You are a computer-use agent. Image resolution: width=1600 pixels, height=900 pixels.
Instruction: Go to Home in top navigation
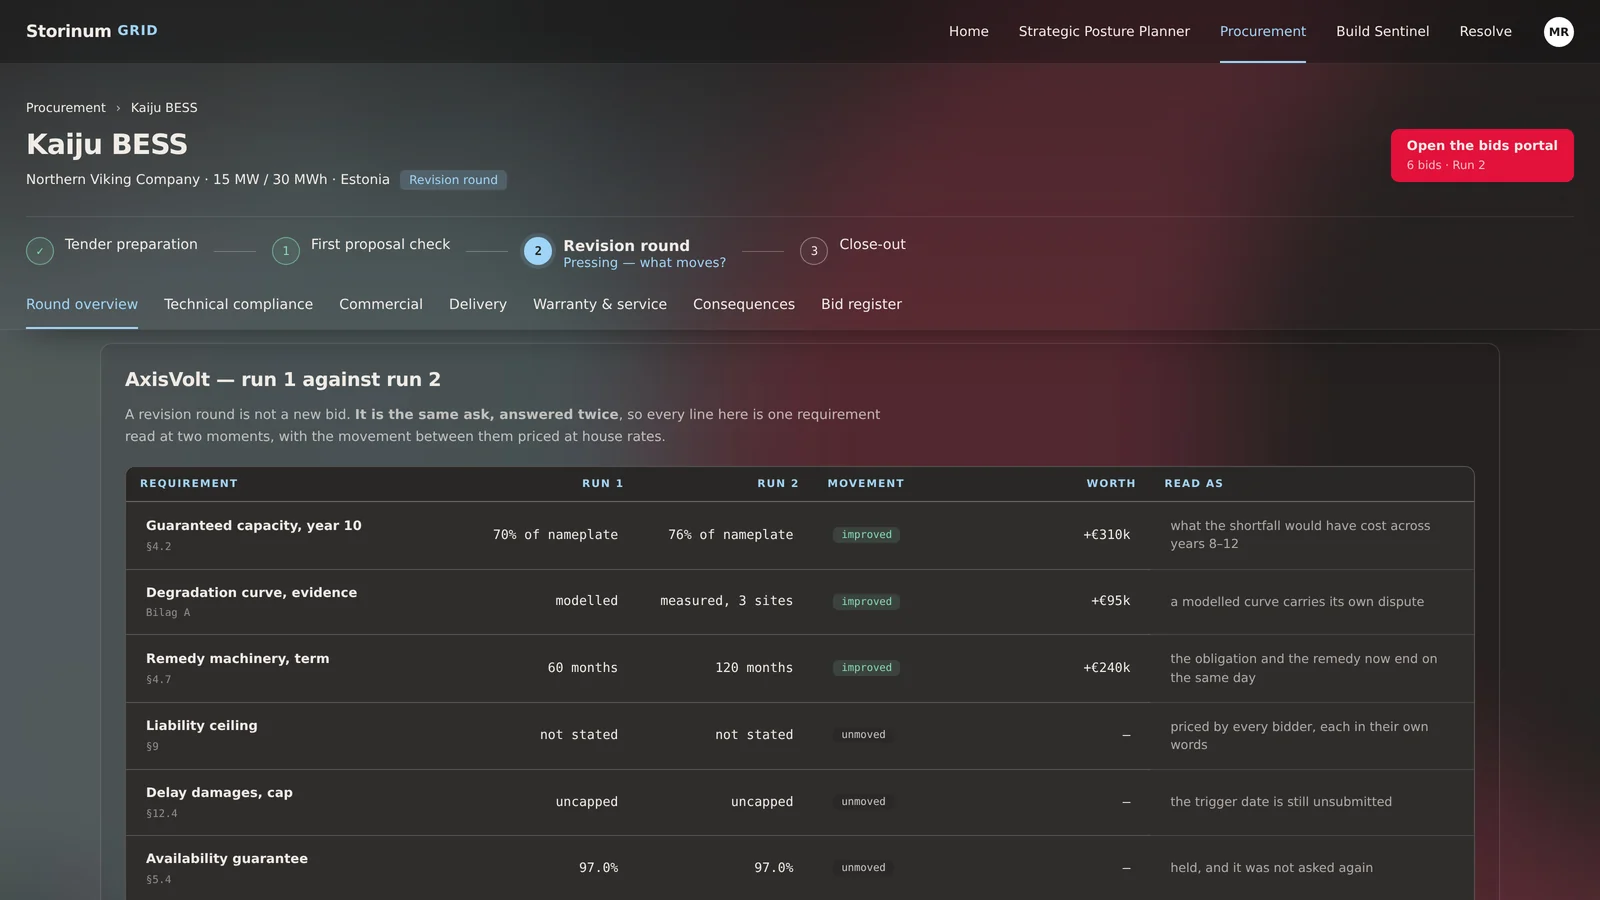pyautogui.click(x=968, y=31)
